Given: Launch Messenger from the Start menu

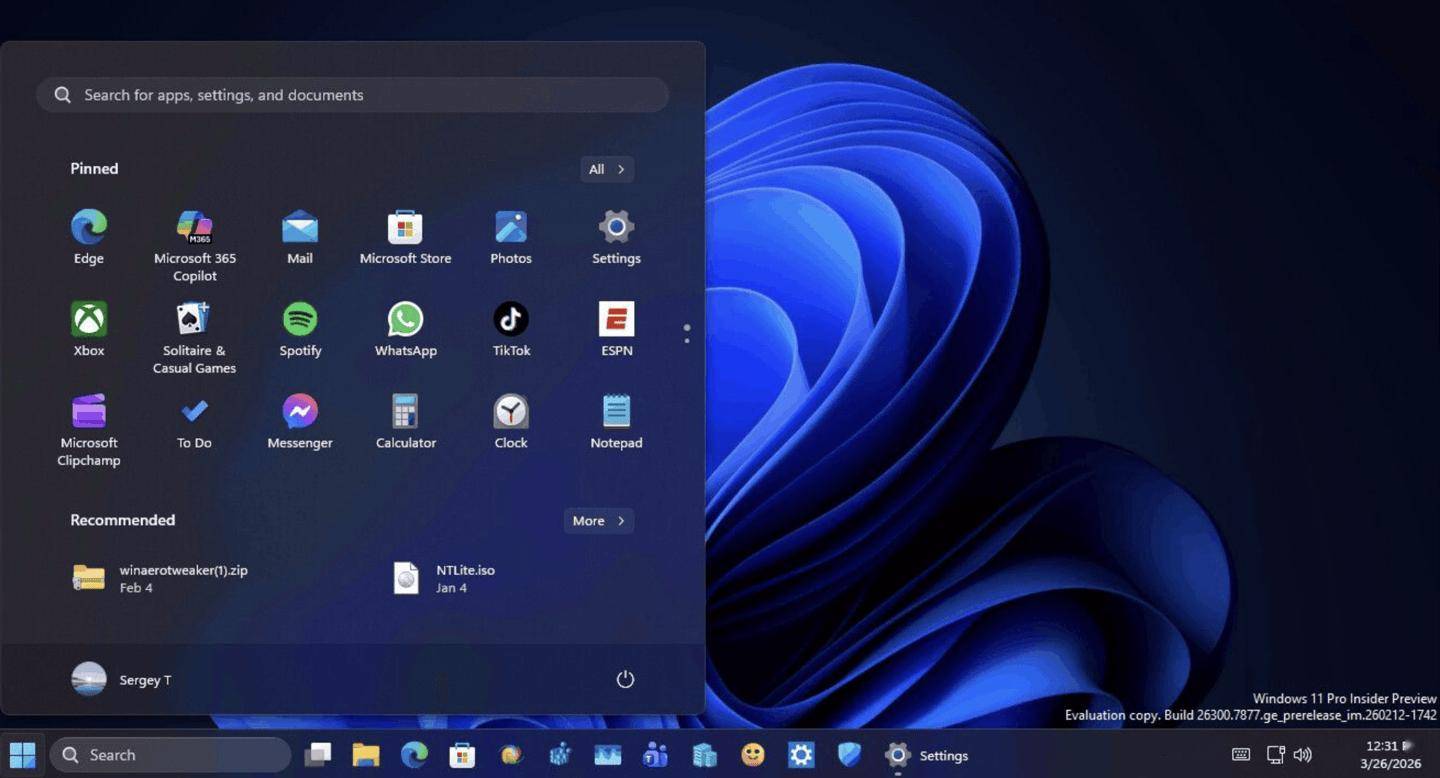Looking at the screenshot, I should (300, 413).
